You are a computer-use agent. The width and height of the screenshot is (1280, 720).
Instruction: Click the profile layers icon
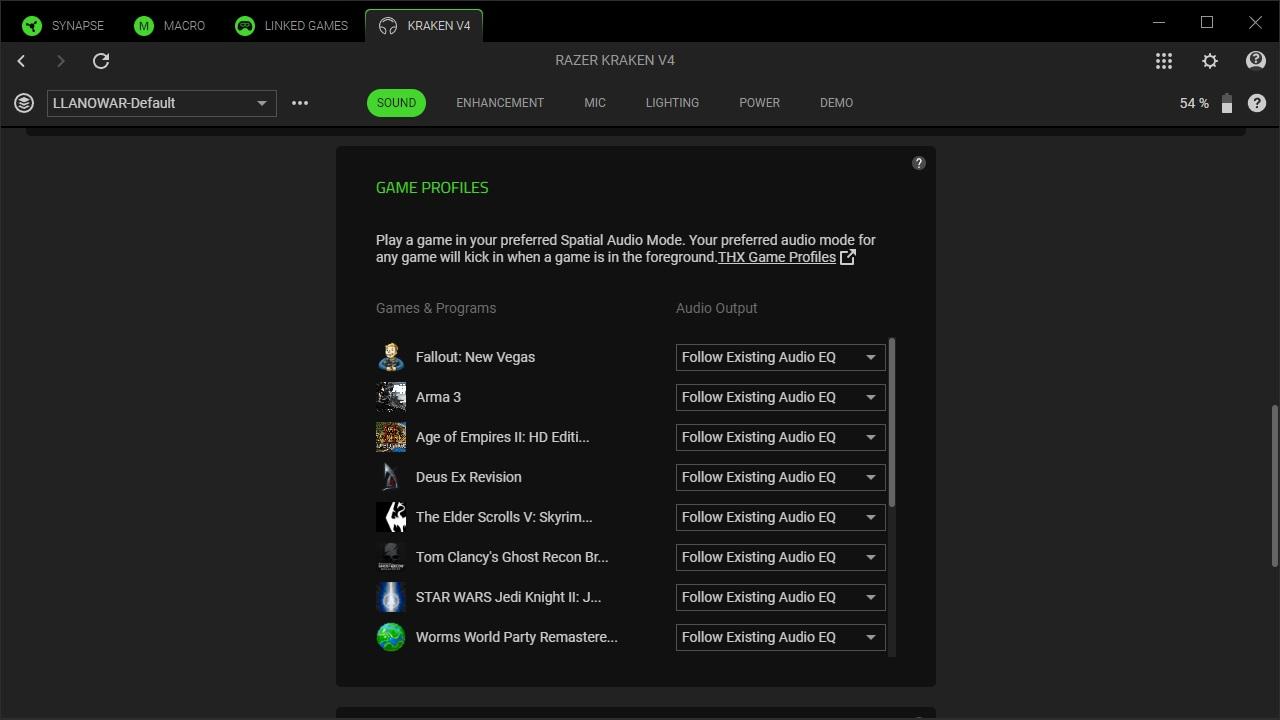click(24, 103)
